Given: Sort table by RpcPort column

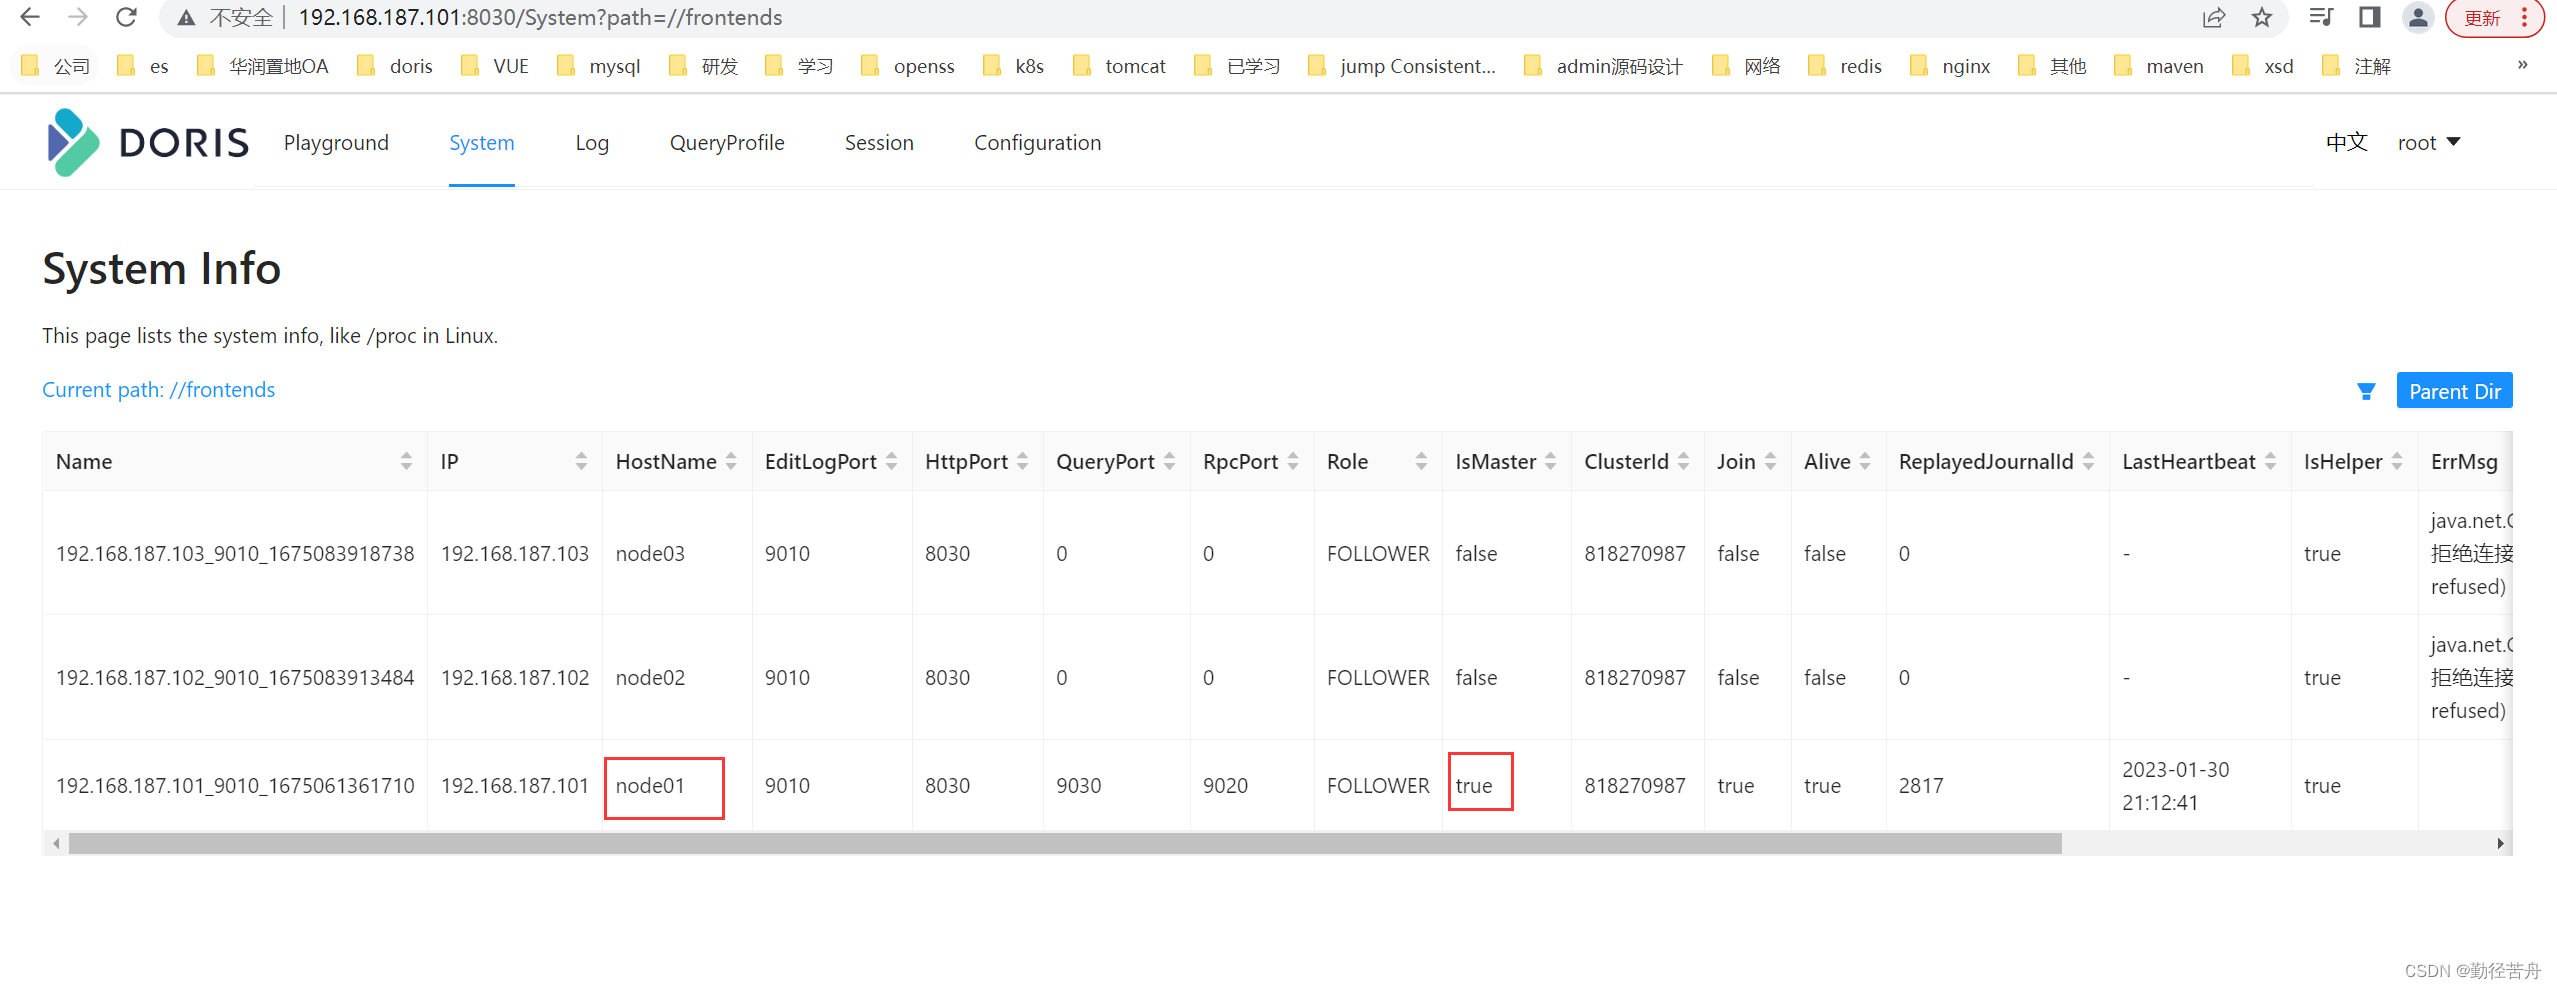Looking at the screenshot, I should pos(1293,461).
